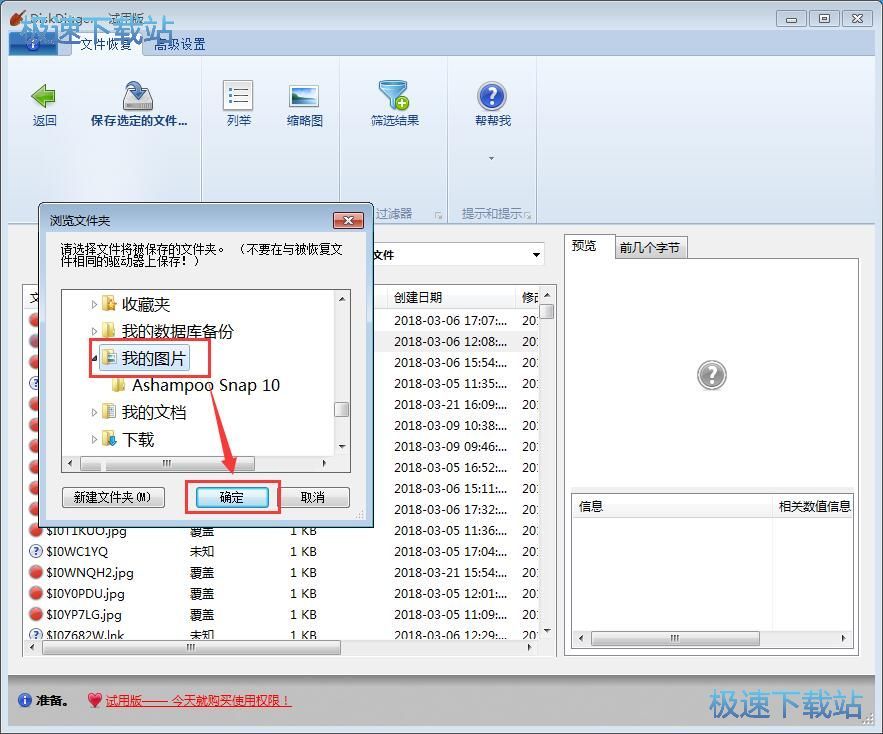The image size is (883, 734).
Task: Expand the My Documents folder node
Action: click(x=94, y=412)
